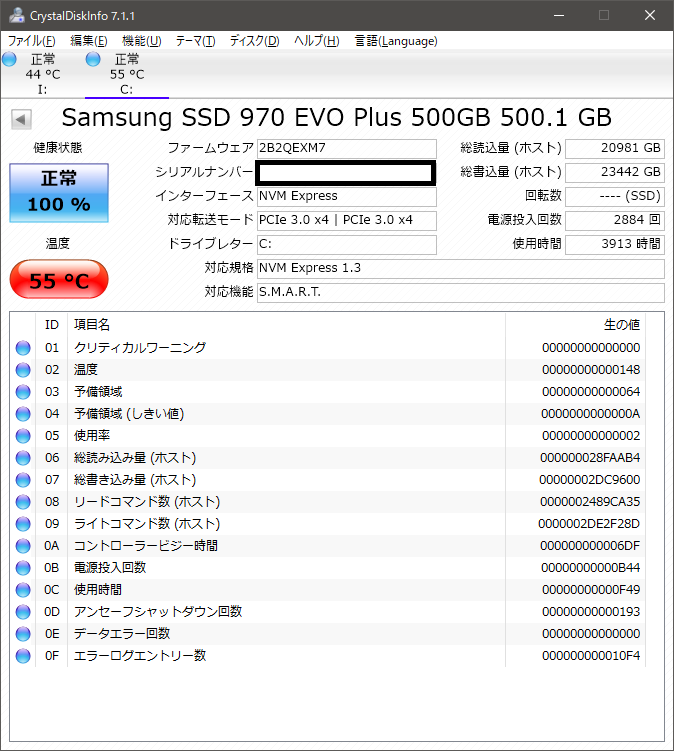Open the 機能(U) menu

click(x=141, y=41)
